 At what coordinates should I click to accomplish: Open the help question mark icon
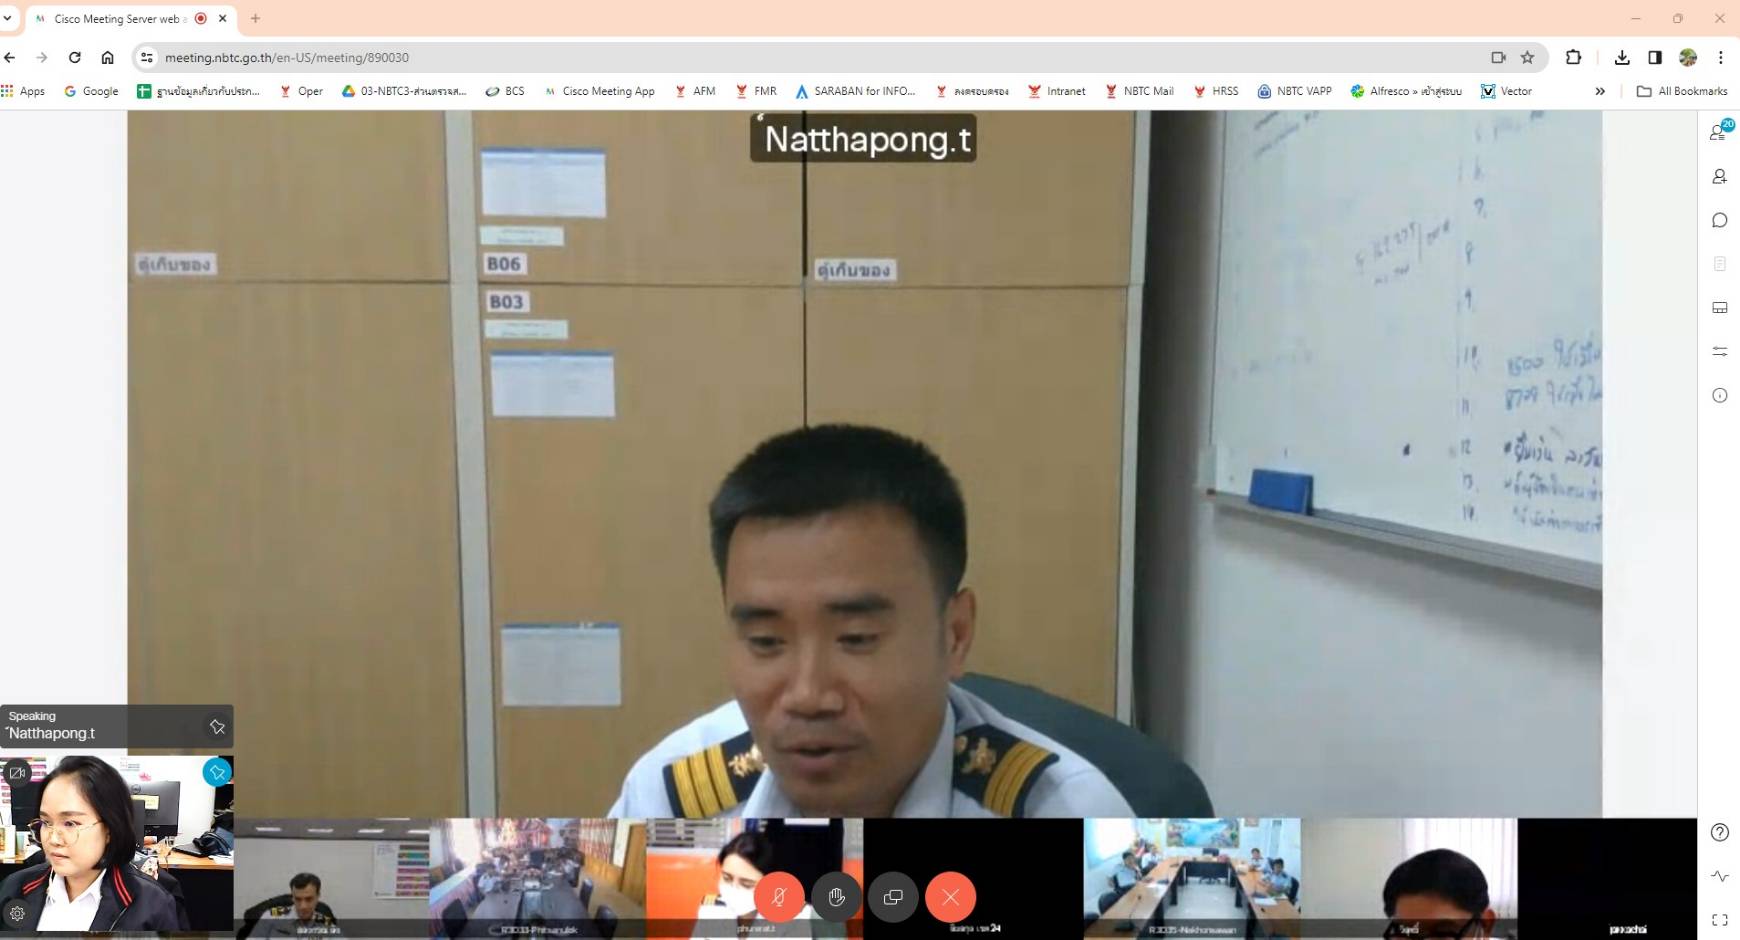click(x=1719, y=832)
